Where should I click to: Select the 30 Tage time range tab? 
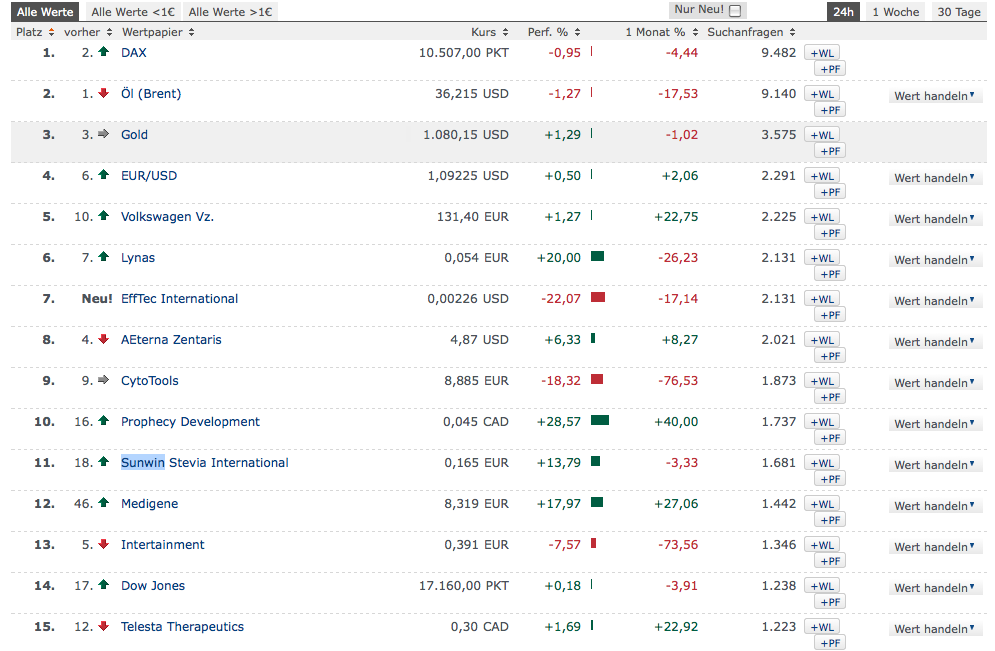959,12
